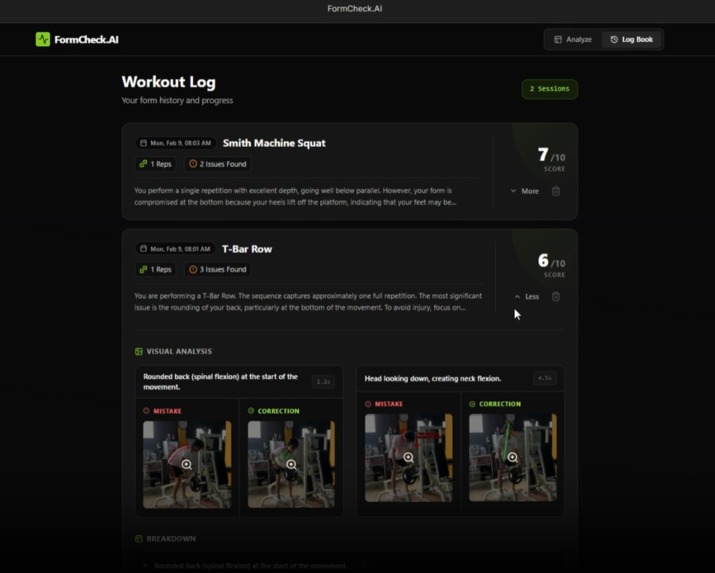Image resolution: width=715 pixels, height=573 pixels.
Task: Zoom the rounded back Correction image
Action: point(291,465)
